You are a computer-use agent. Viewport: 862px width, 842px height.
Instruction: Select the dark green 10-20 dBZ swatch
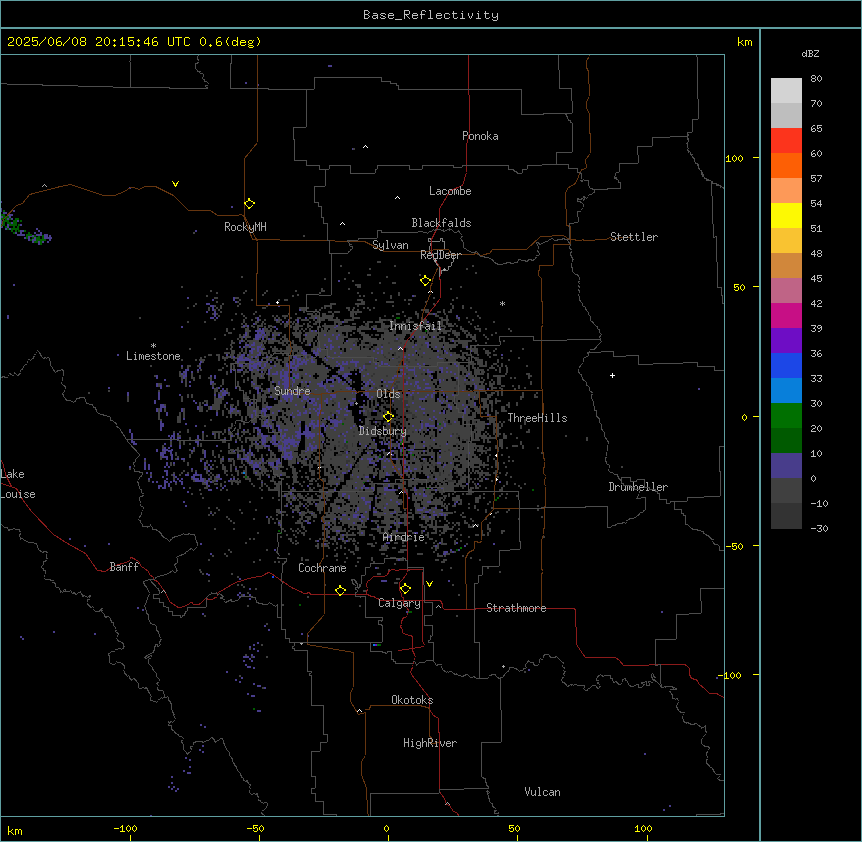pyautogui.click(x=786, y=441)
